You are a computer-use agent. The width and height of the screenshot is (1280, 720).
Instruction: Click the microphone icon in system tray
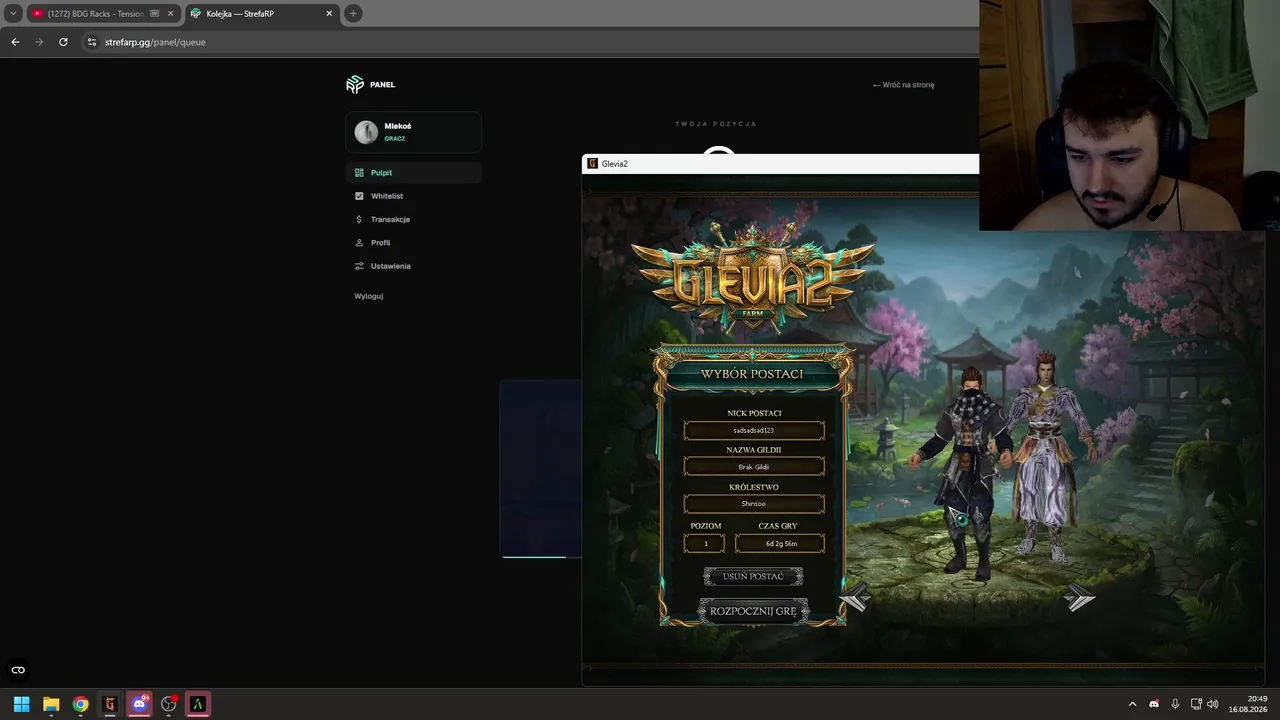point(1175,704)
